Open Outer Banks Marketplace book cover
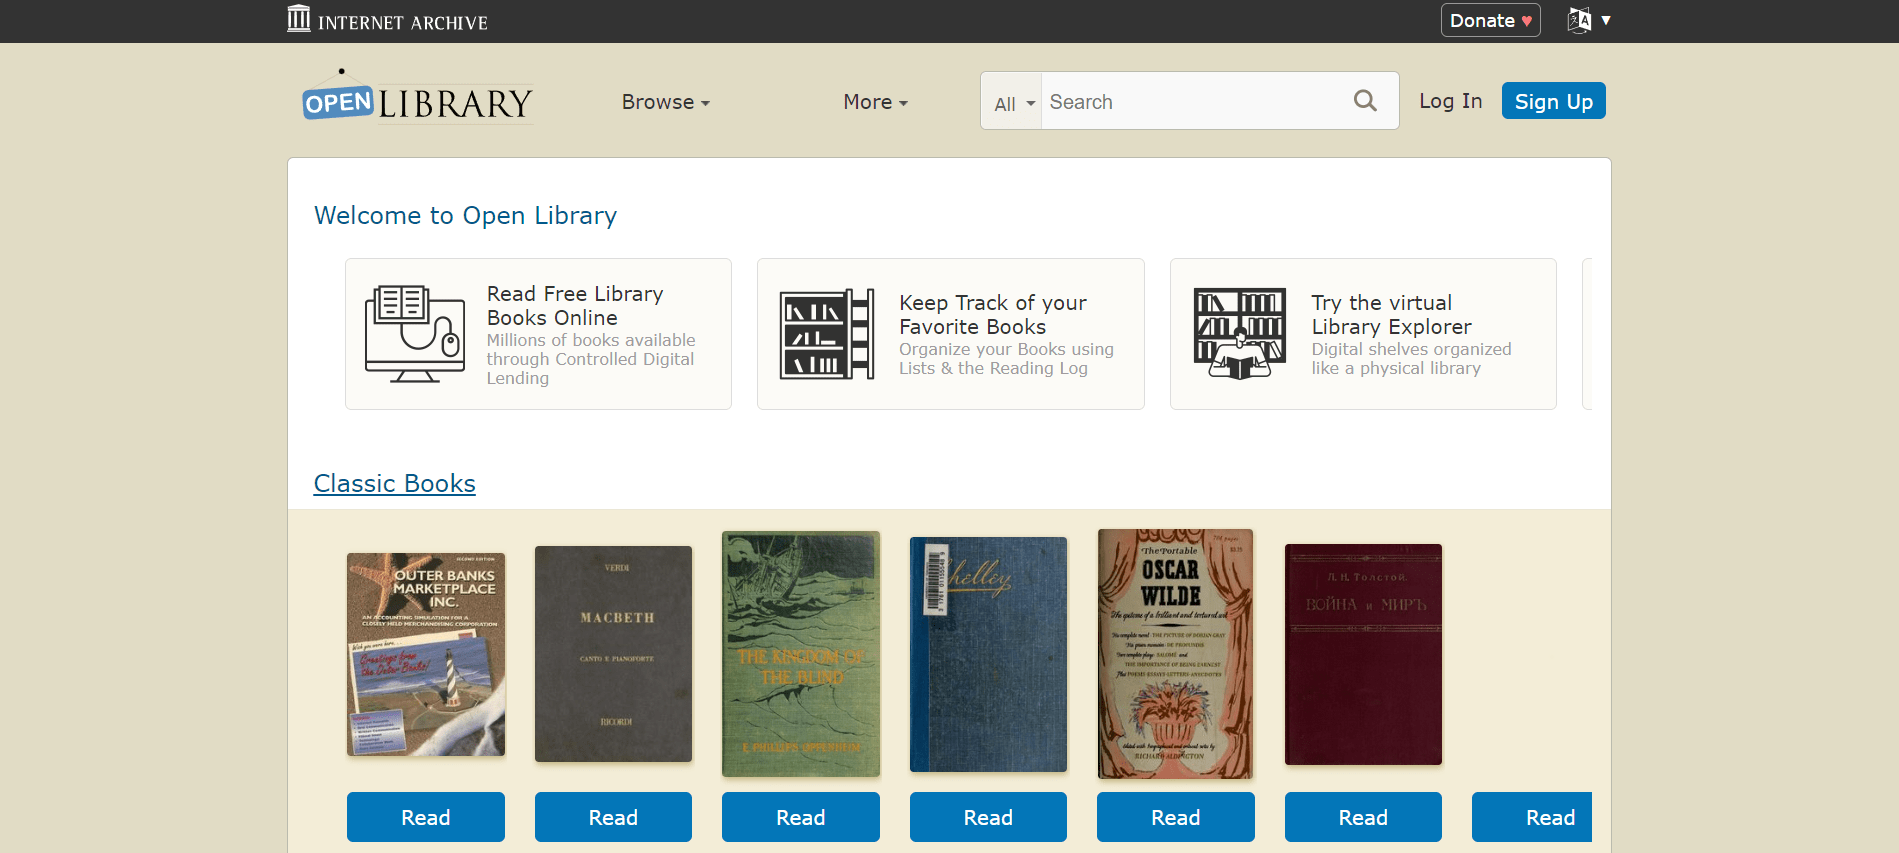This screenshot has height=853, width=1899. pyautogui.click(x=426, y=655)
